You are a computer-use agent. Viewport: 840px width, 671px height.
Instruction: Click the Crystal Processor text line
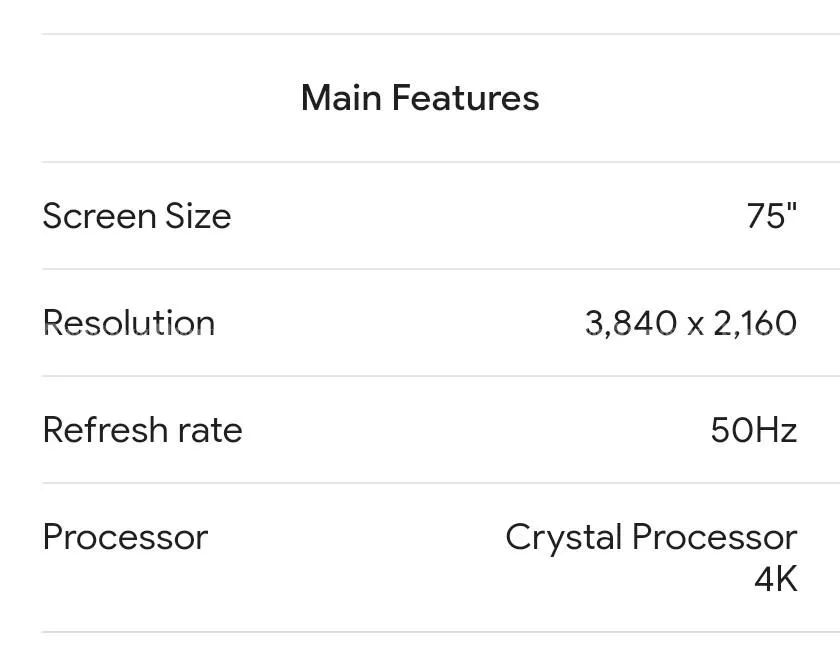point(651,537)
